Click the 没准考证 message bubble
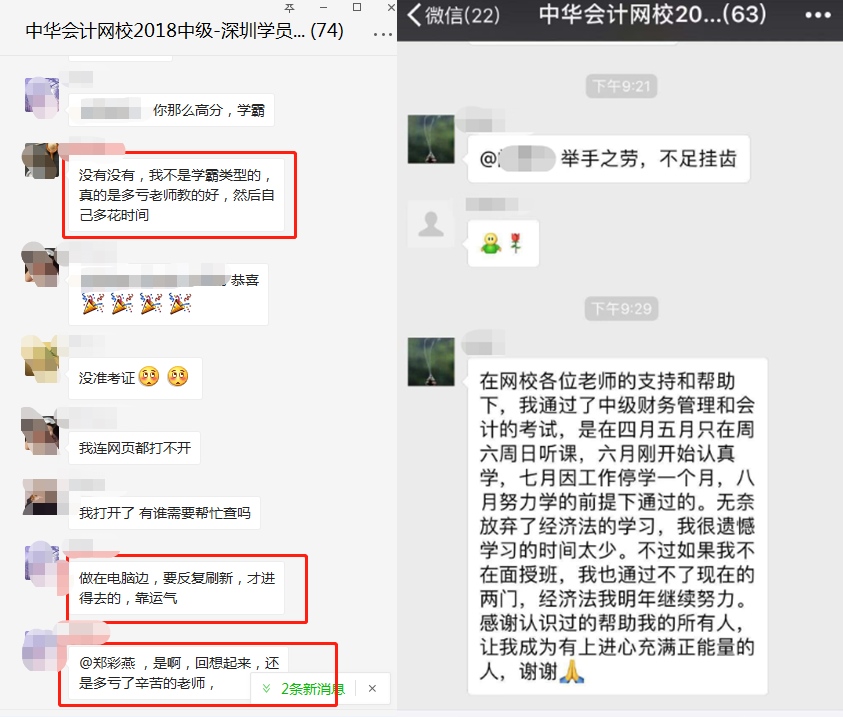843x717 pixels. (x=135, y=378)
